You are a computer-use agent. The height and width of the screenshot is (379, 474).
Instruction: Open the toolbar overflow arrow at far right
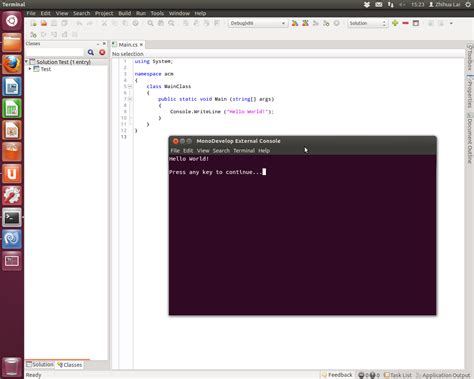(x=451, y=23)
